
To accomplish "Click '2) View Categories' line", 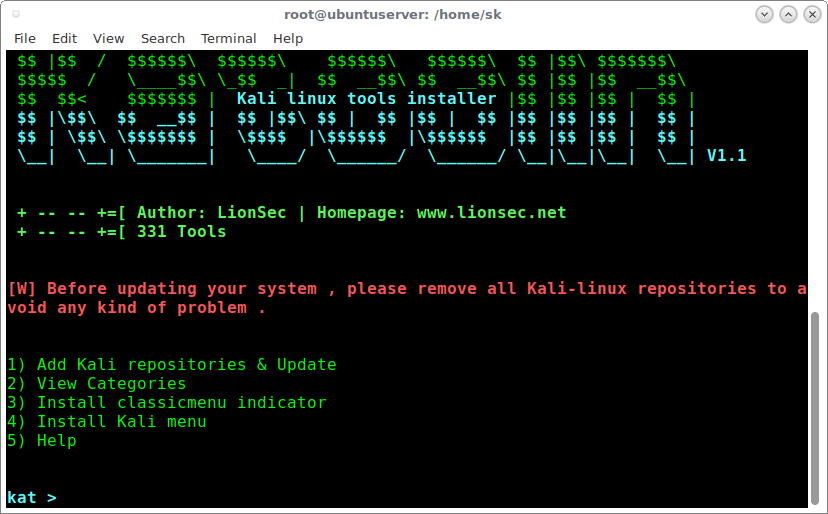I will (97, 384).
